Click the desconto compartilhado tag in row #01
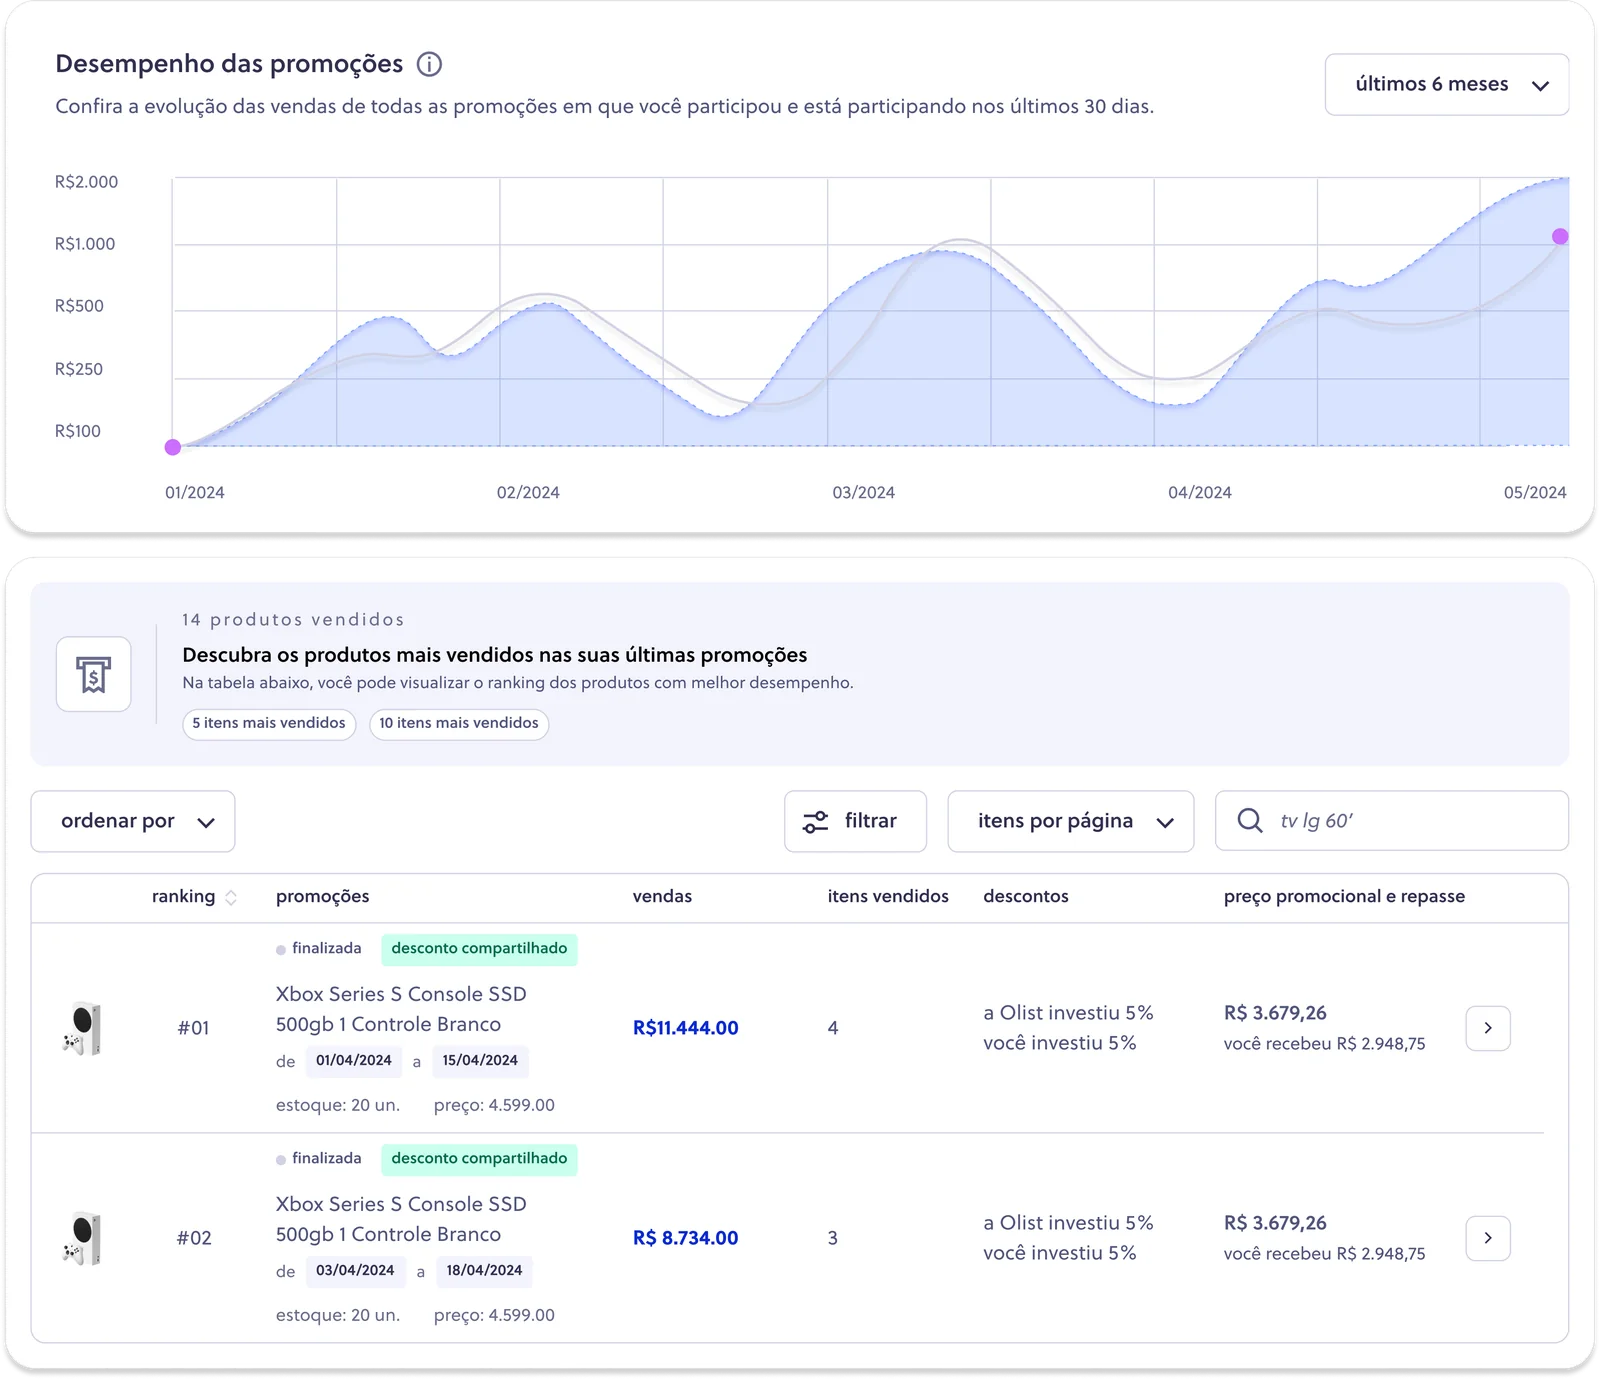The height and width of the screenshot is (1379, 1600). (x=479, y=949)
